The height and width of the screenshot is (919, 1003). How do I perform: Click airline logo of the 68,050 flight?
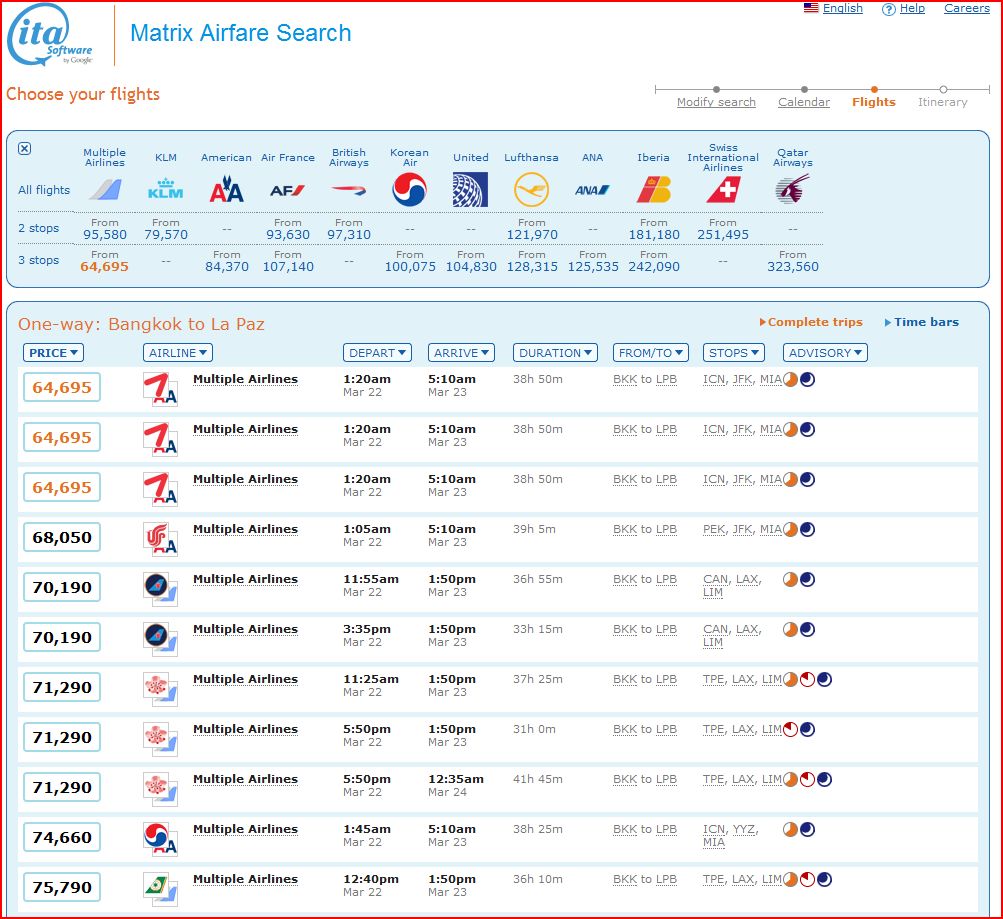click(160, 538)
